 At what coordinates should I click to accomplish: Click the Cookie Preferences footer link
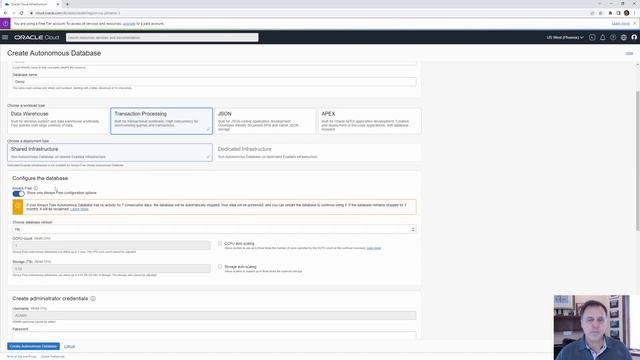coord(53,357)
